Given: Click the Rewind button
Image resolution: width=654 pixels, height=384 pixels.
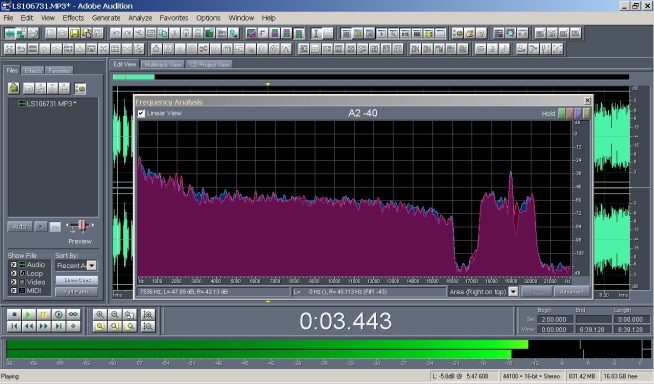Looking at the screenshot, I should click(29, 326).
